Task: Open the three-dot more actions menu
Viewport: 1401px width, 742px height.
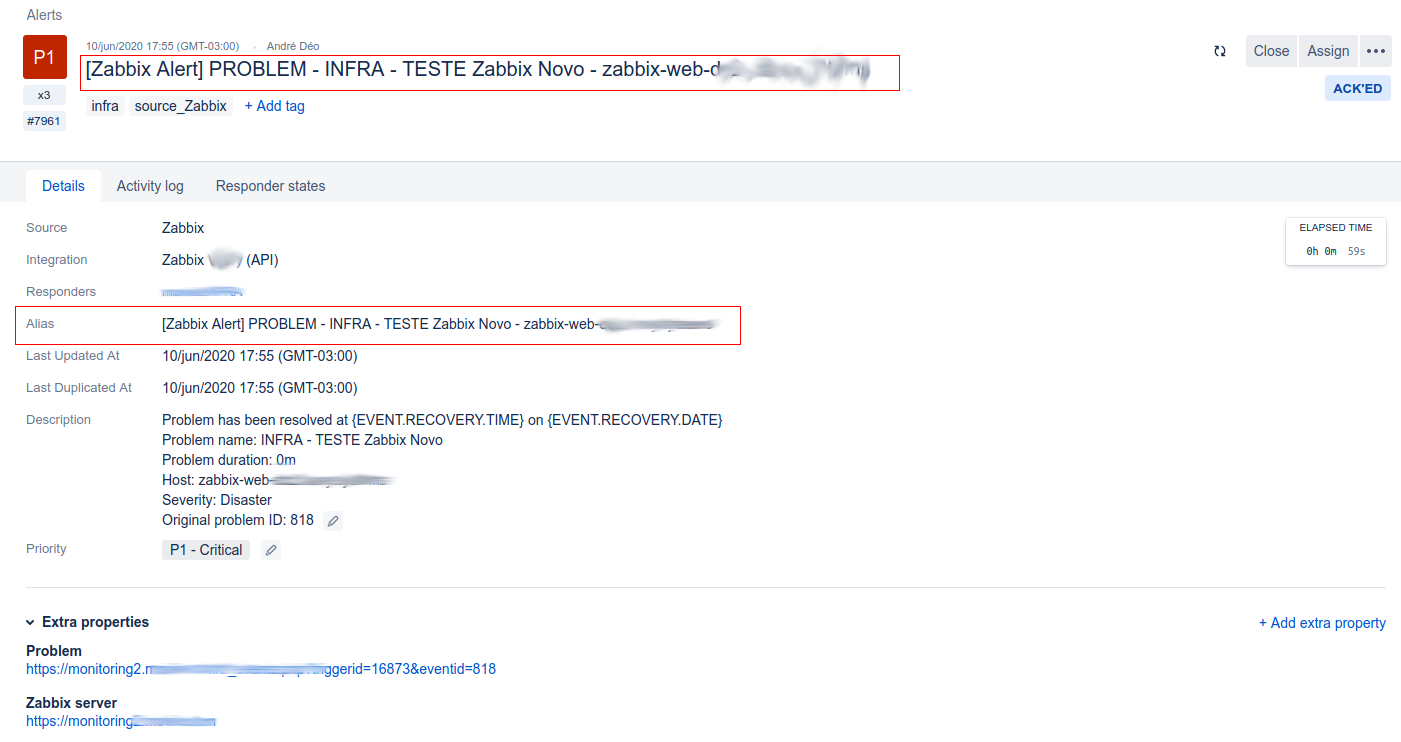Action: pyautogui.click(x=1376, y=51)
